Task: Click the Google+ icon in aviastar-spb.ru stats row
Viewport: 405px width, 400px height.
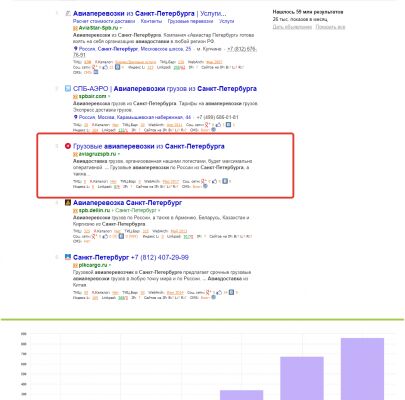Action: pyautogui.click(x=95, y=67)
